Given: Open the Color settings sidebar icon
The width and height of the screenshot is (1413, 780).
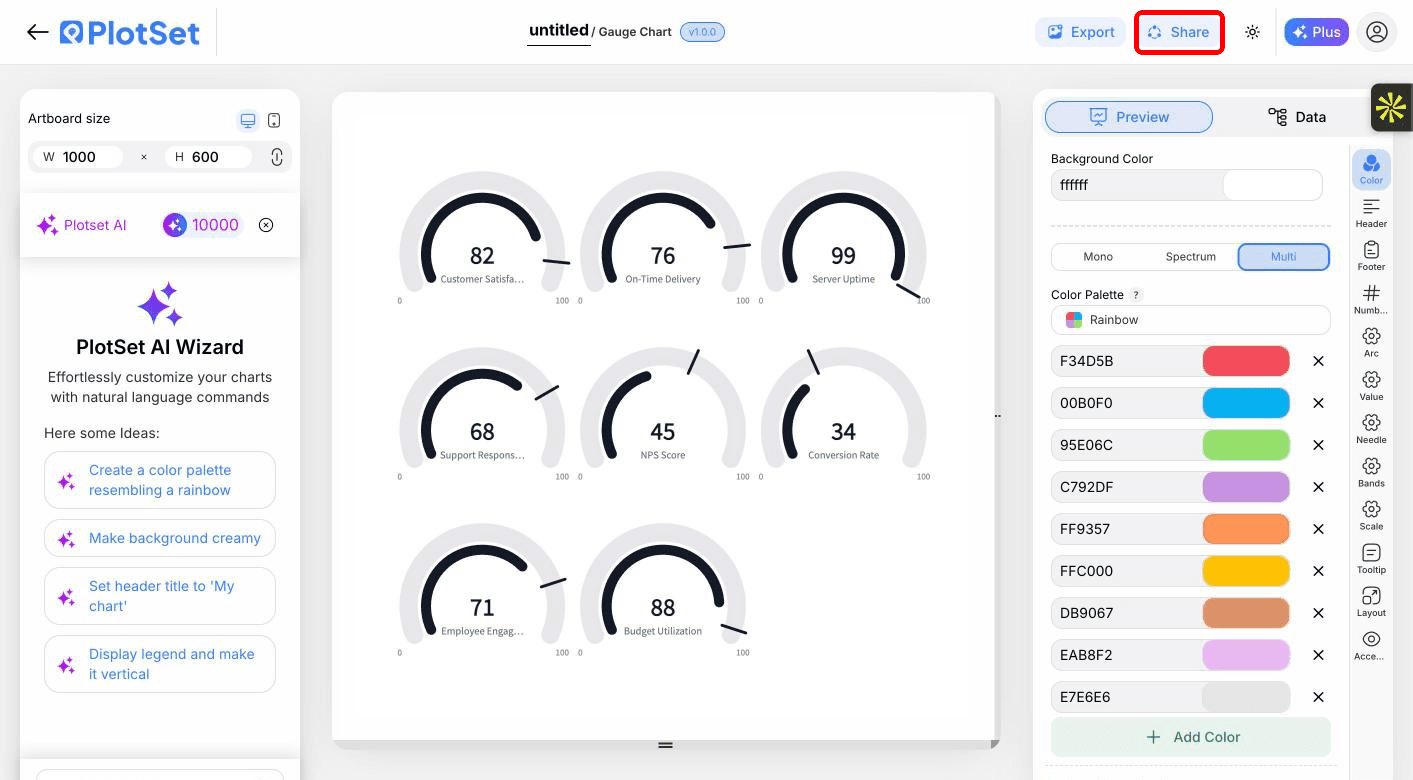Looking at the screenshot, I should click(x=1371, y=168).
